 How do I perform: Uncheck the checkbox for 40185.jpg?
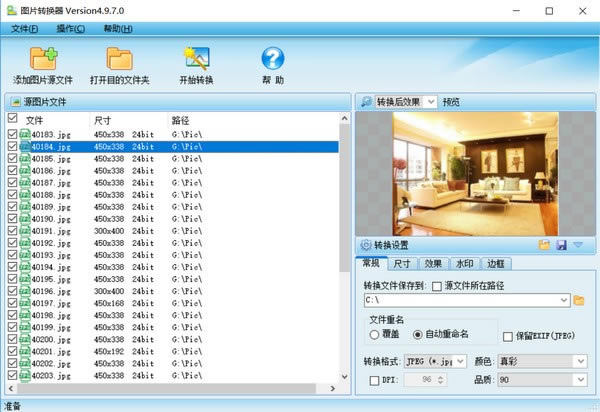[x=12, y=158]
